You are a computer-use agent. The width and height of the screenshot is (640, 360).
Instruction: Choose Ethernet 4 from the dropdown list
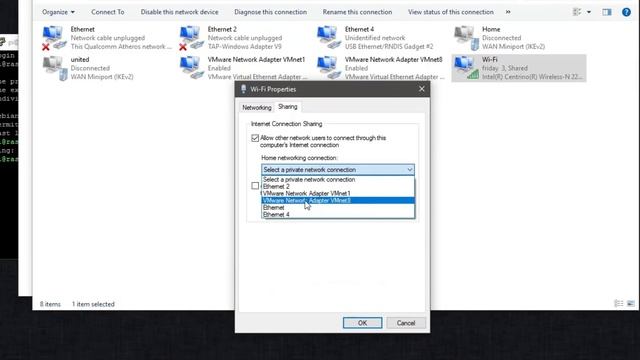point(338,214)
